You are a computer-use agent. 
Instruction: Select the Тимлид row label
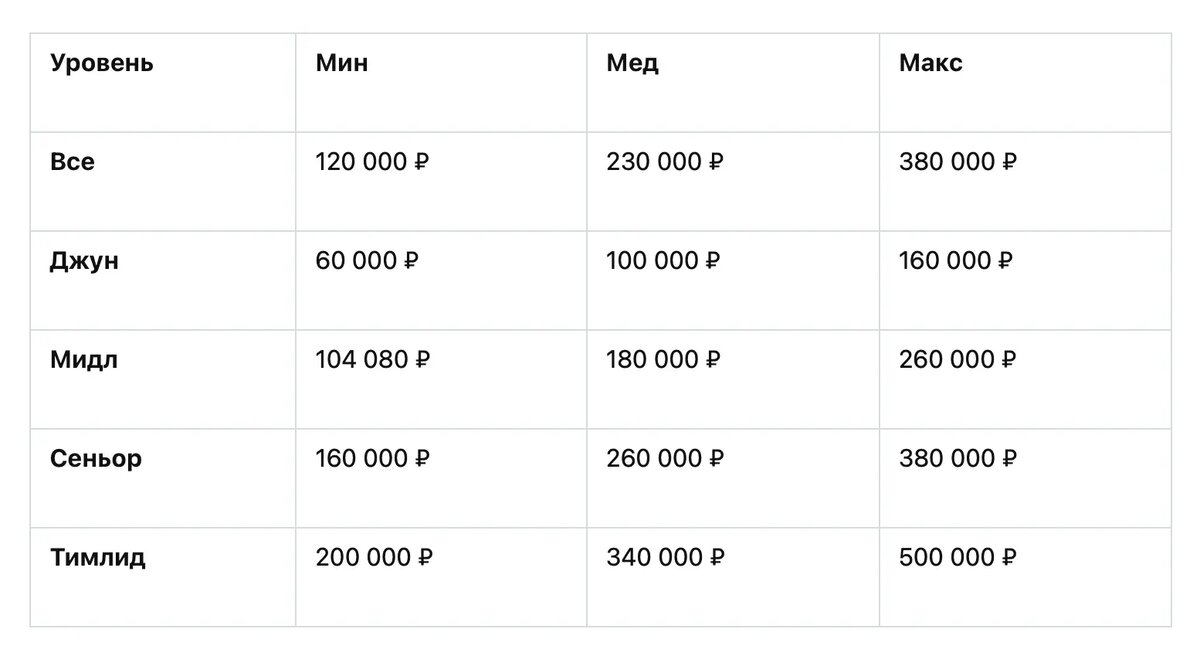pyautogui.click(x=98, y=558)
